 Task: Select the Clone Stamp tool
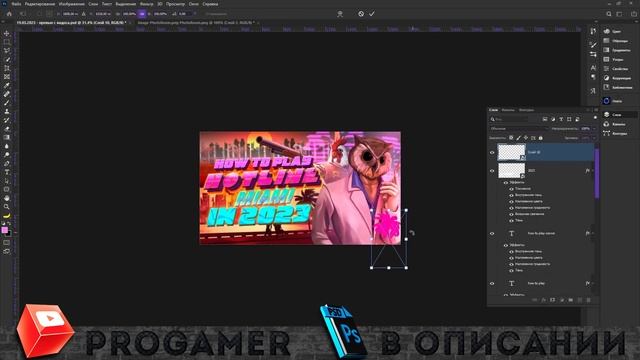pos(7,111)
